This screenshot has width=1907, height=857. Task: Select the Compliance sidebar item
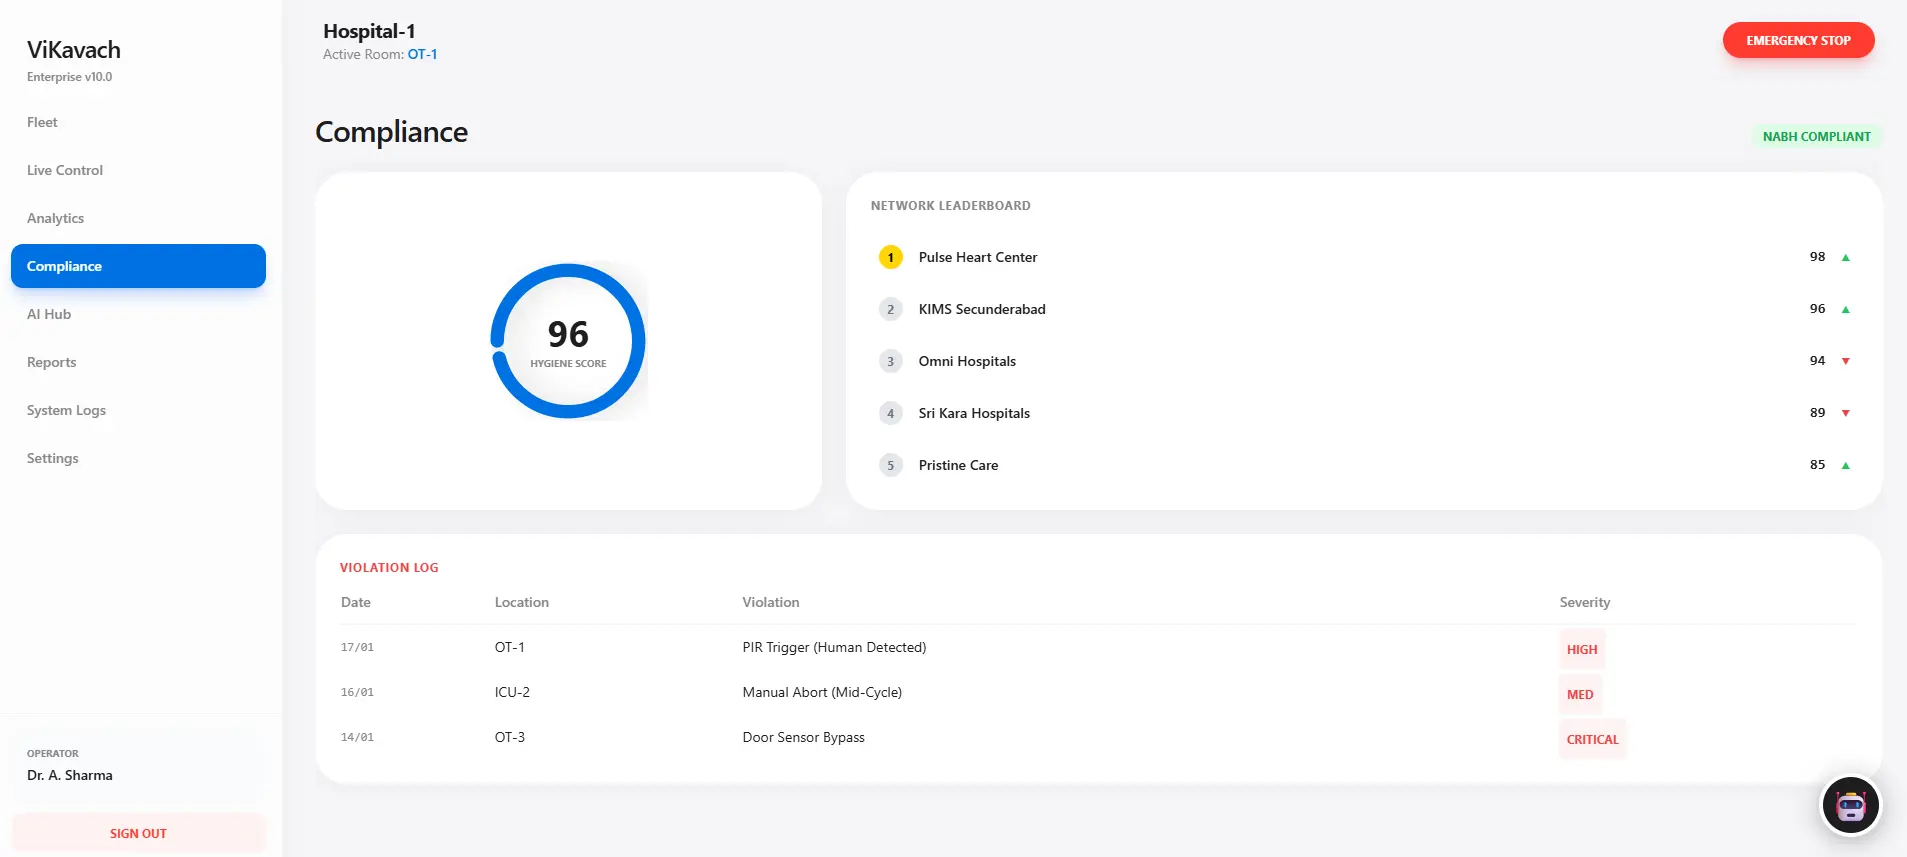pos(138,266)
